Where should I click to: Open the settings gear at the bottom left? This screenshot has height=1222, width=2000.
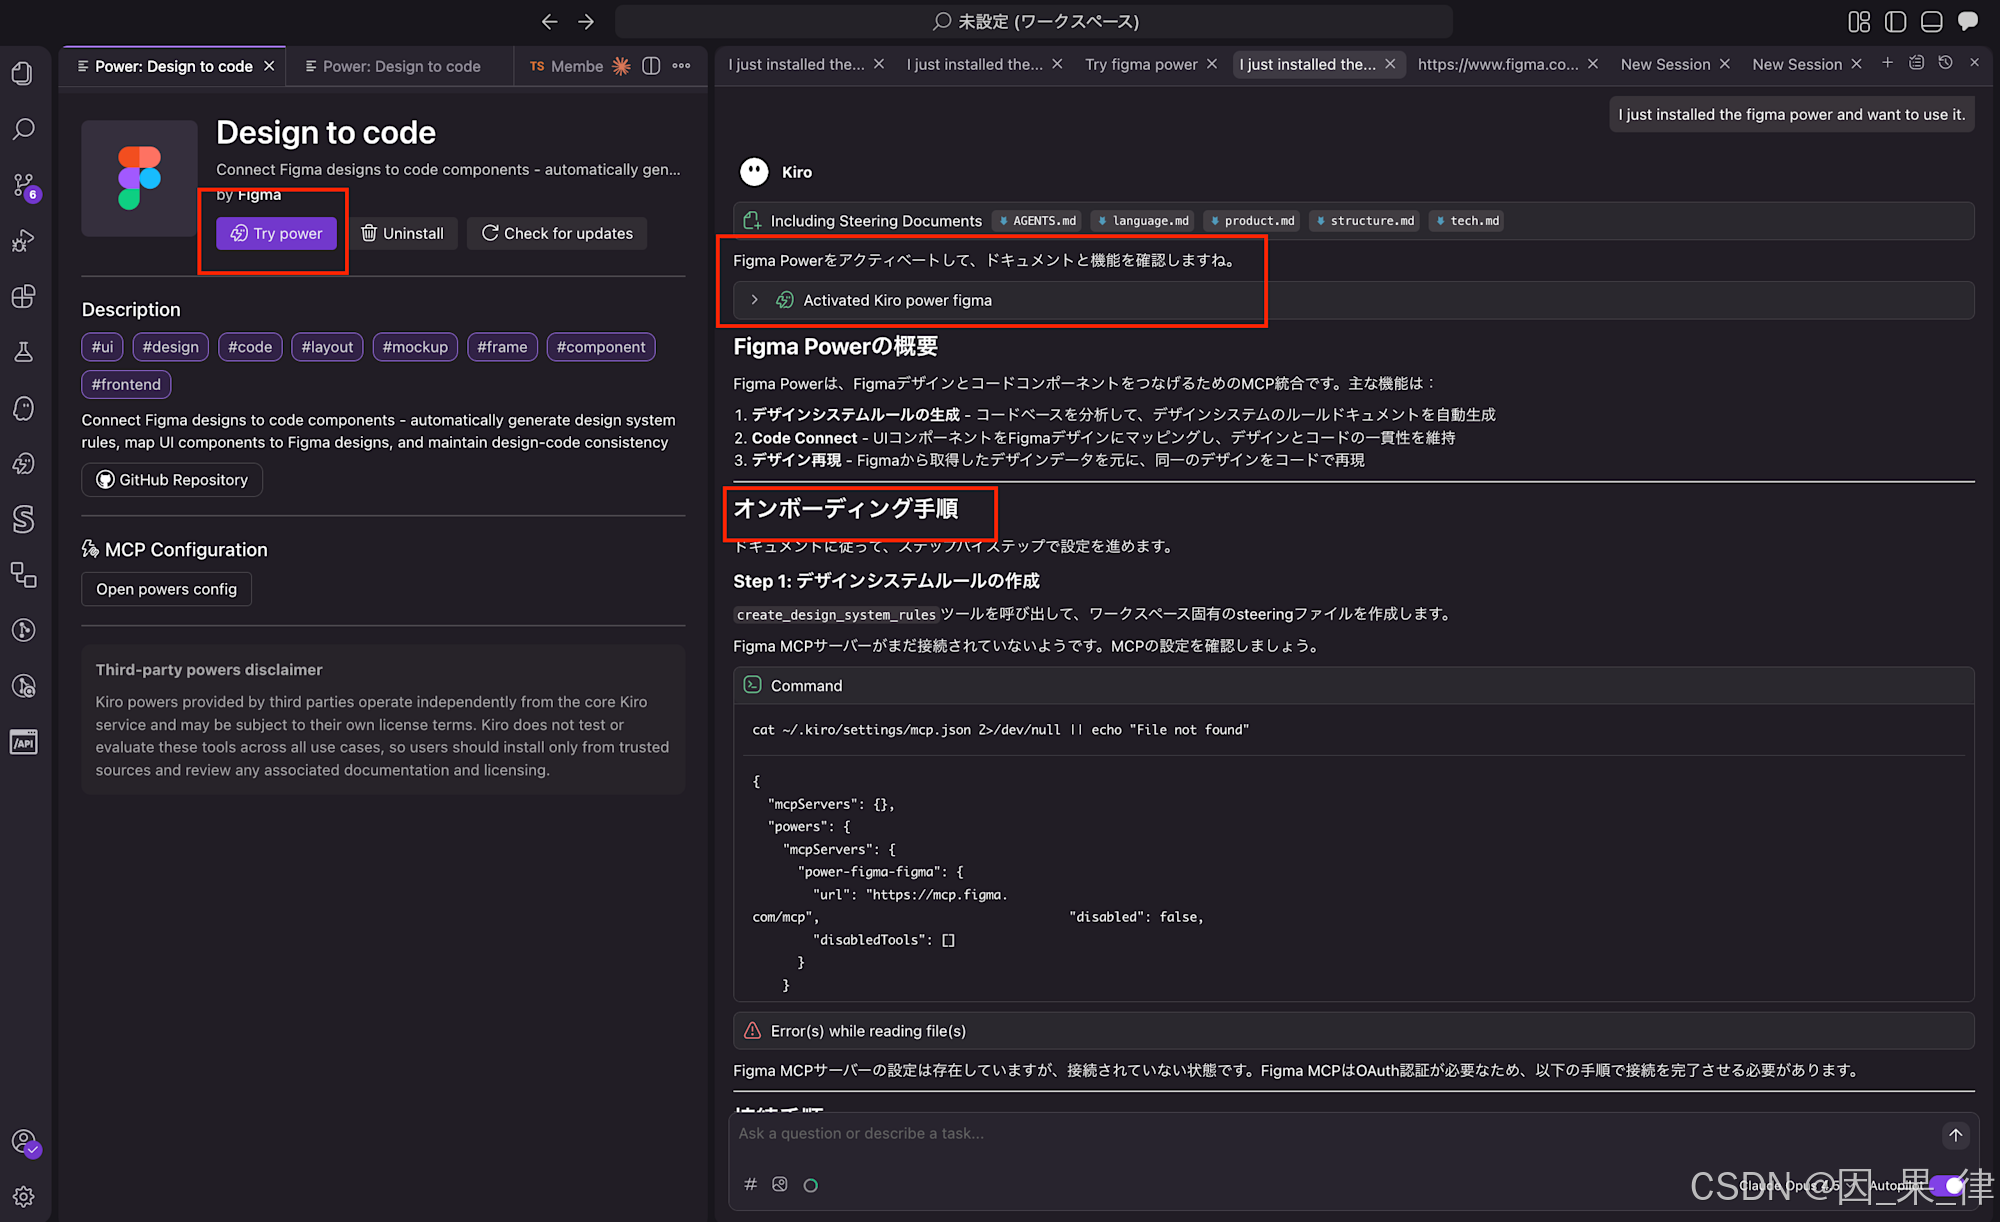tap(24, 1196)
